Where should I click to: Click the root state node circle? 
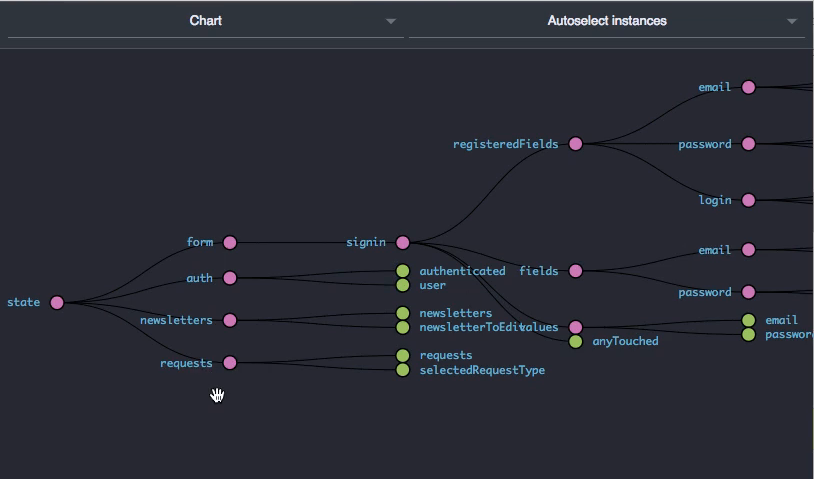tap(57, 302)
